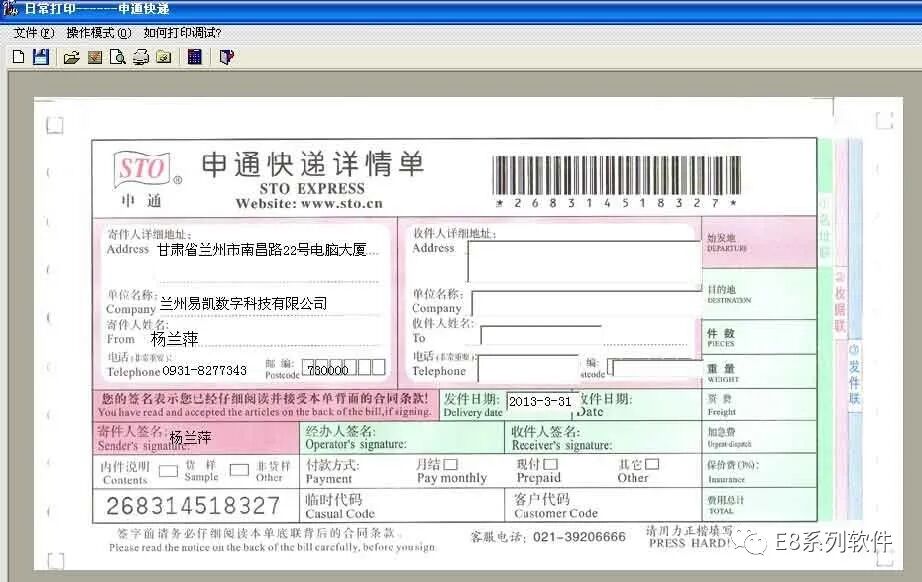
Task: Click the recipient Company input box
Action: pos(586,304)
